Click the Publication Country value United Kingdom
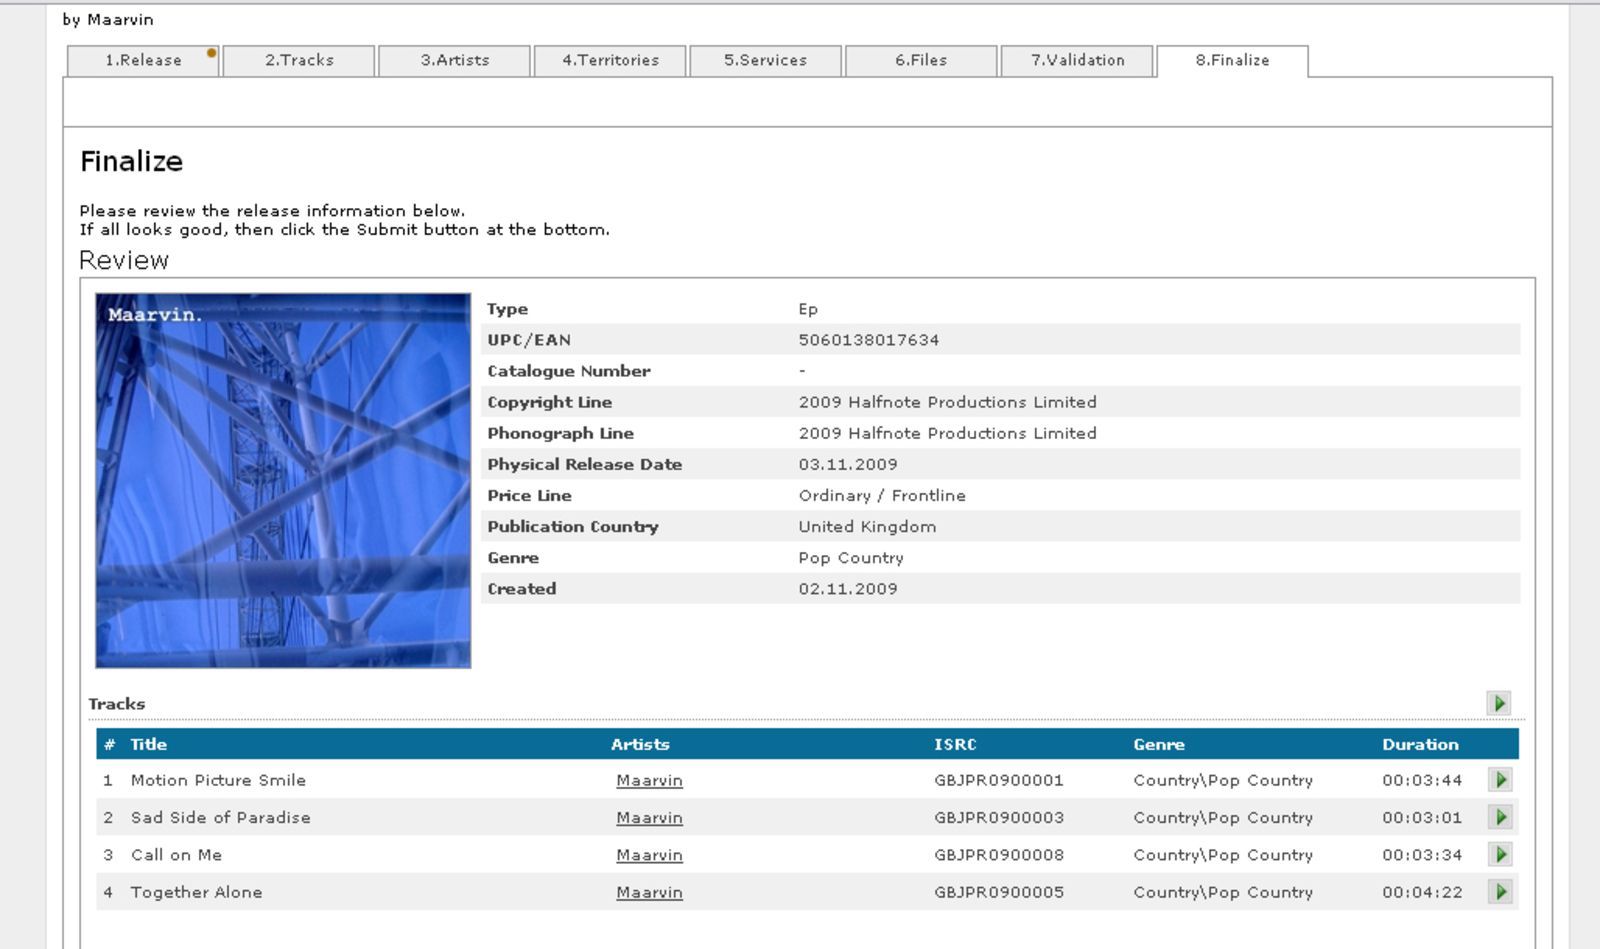Image resolution: width=1600 pixels, height=949 pixels. 867,527
